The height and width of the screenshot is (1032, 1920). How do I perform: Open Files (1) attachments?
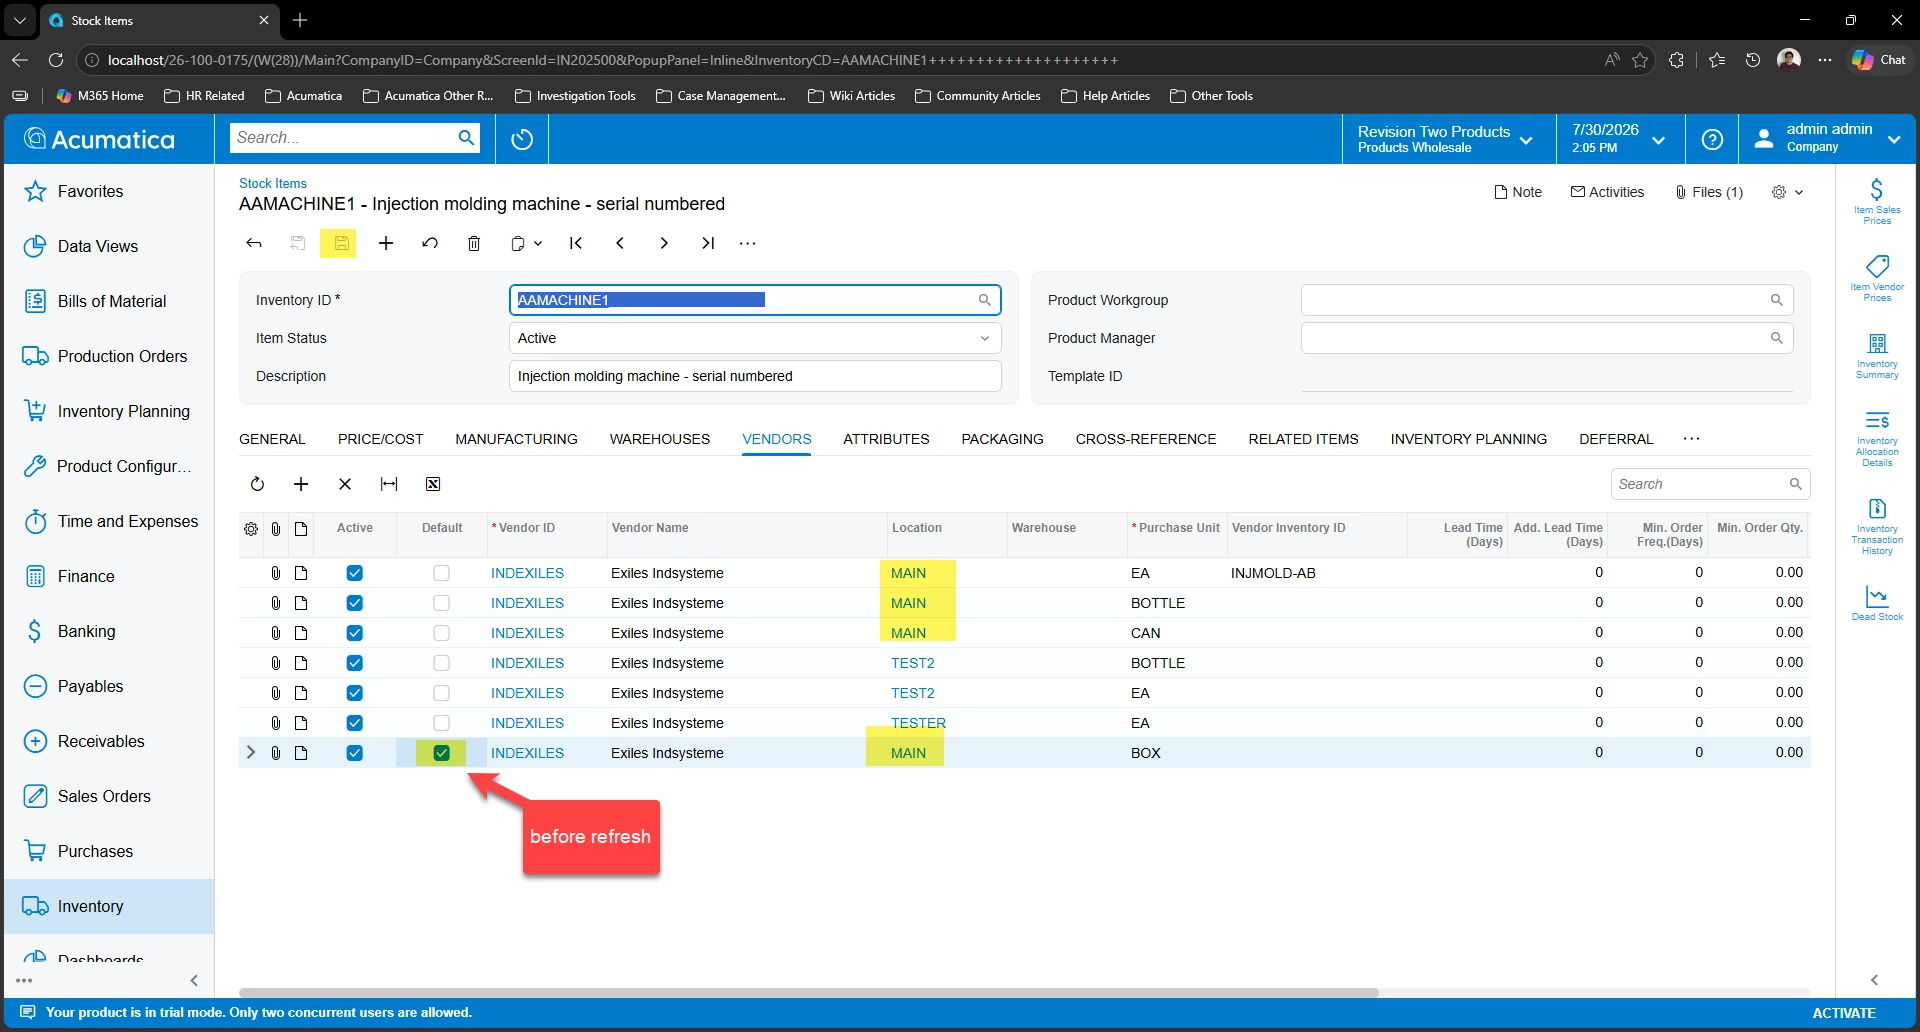pos(1709,192)
